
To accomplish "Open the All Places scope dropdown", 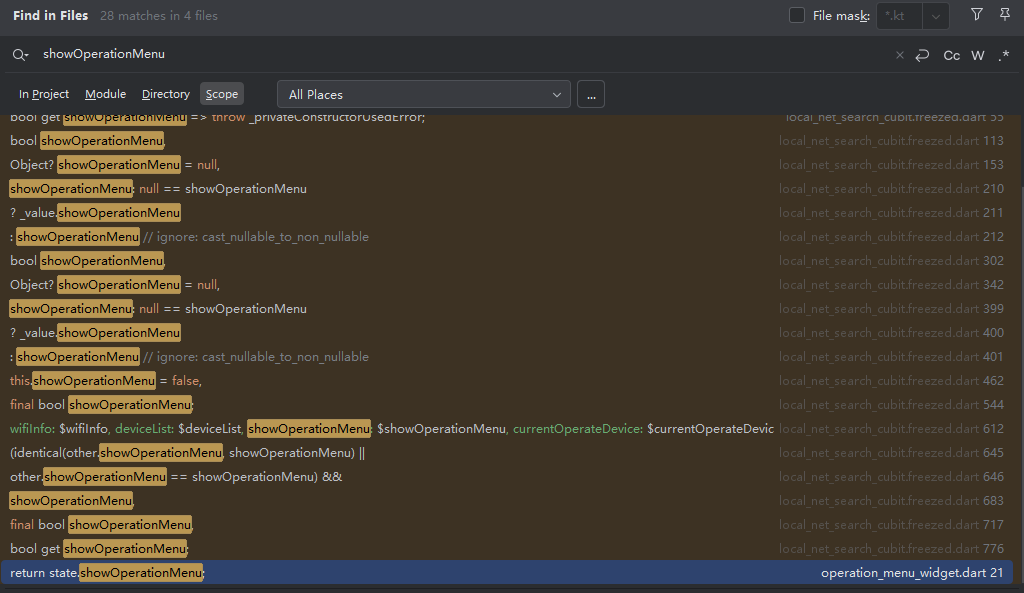I will coord(424,94).
